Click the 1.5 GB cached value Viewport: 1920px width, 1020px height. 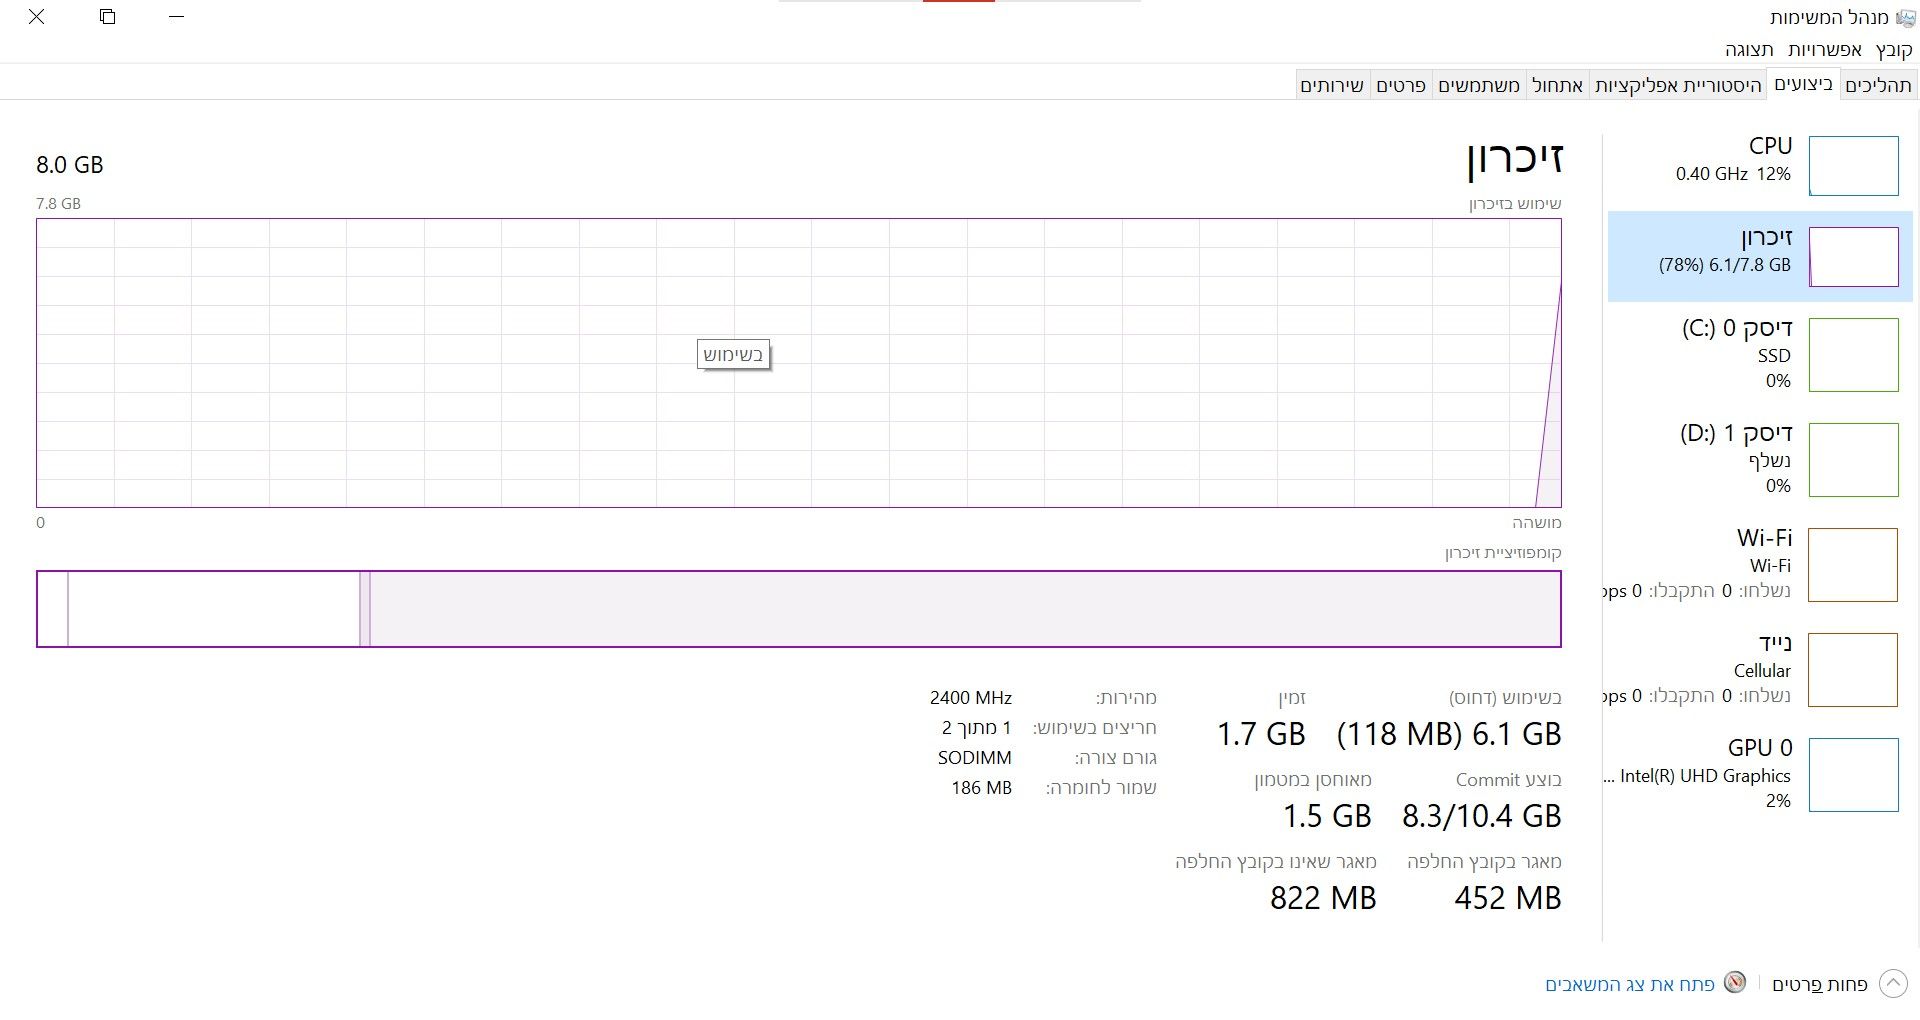(x=1327, y=816)
